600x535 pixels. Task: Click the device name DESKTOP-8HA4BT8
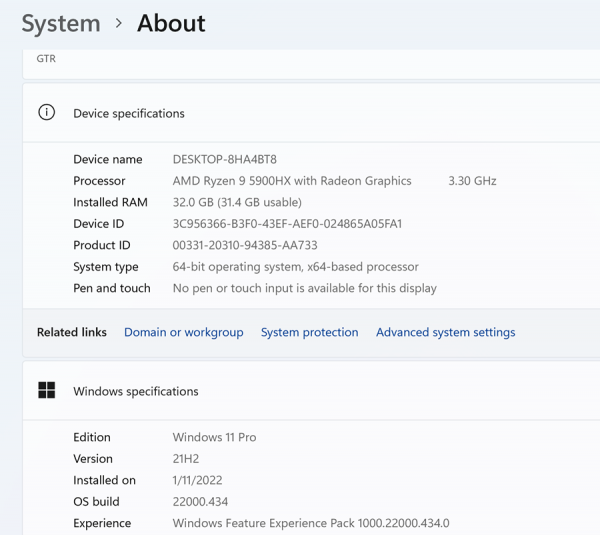click(x=224, y=160)
